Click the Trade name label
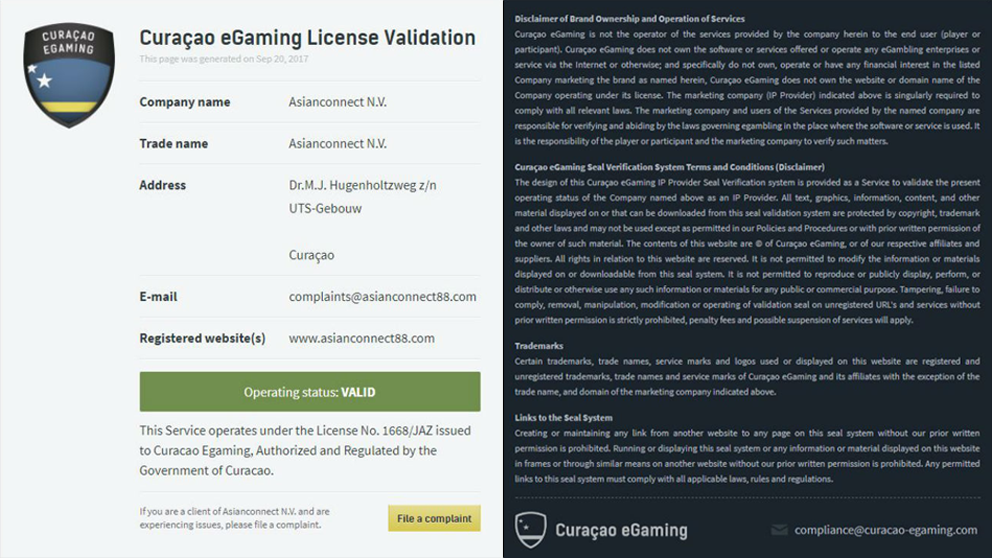Screen dimensions: 992x558 [x=174, y=144]
